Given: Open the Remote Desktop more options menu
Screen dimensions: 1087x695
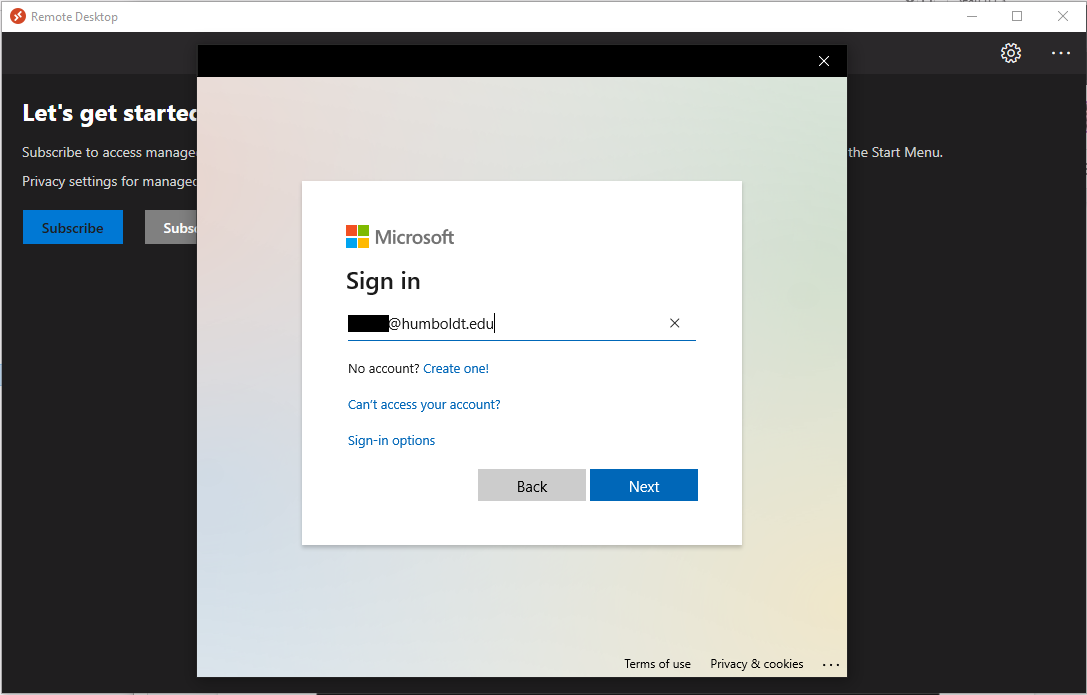Looking at the screenshot, I should point(1061,53).
